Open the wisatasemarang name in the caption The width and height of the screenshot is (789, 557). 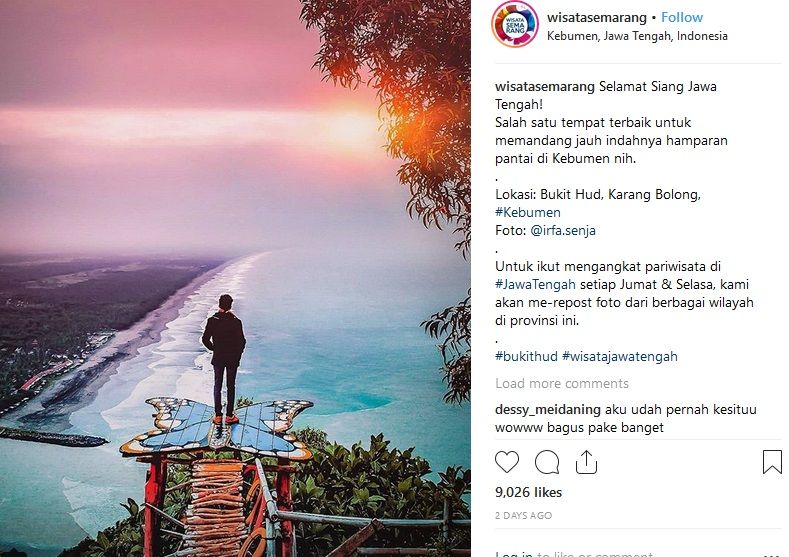click(x=545, y=87)
